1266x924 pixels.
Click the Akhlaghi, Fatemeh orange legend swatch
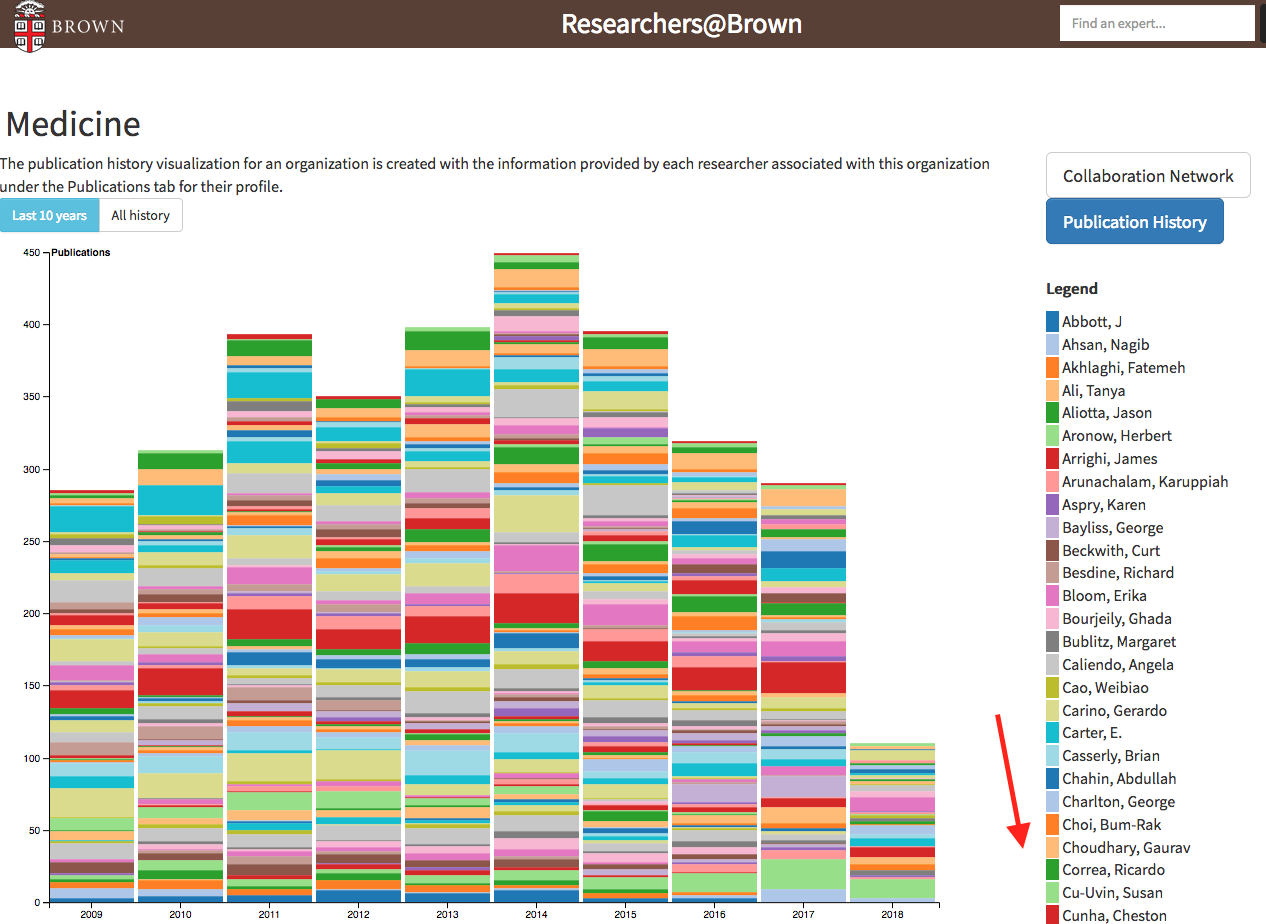click(x=1052, y=368)
